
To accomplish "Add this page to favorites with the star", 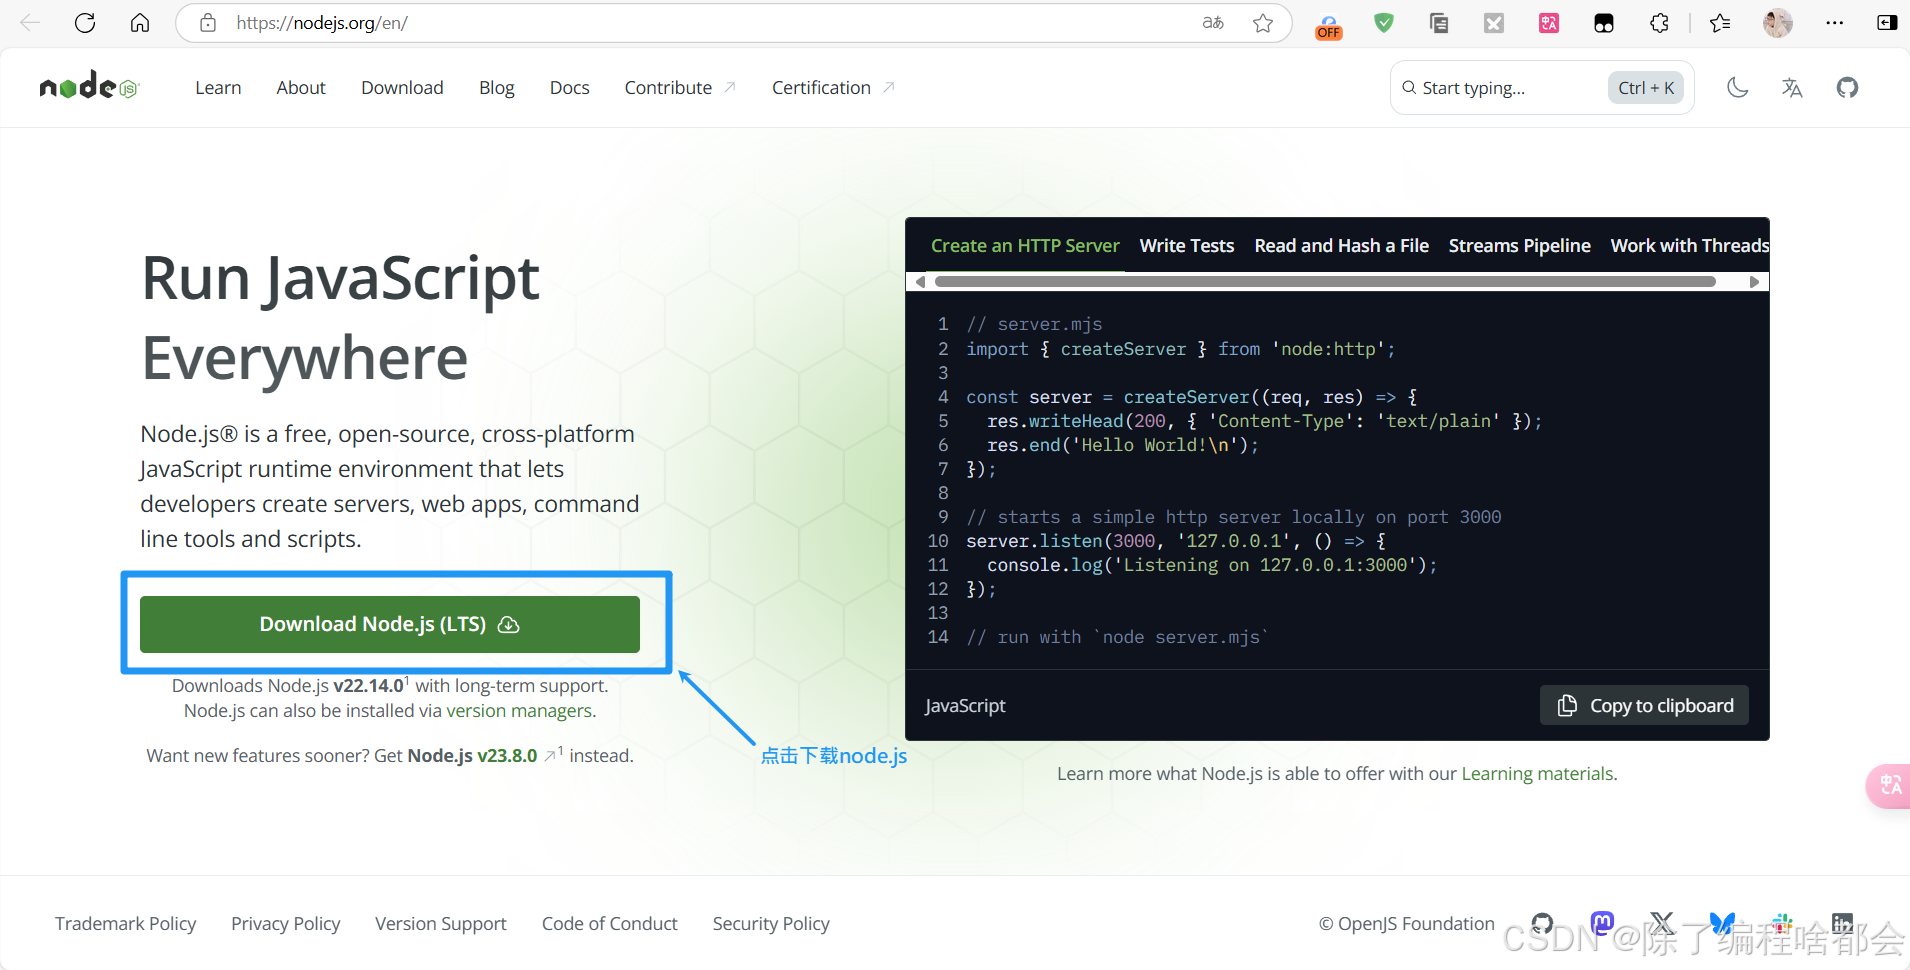I will coord(1263,23).
